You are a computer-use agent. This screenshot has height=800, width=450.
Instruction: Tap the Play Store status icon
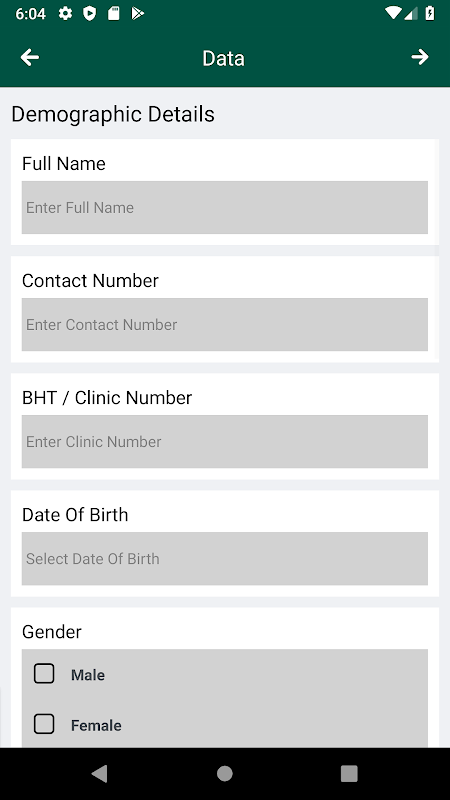137,14
